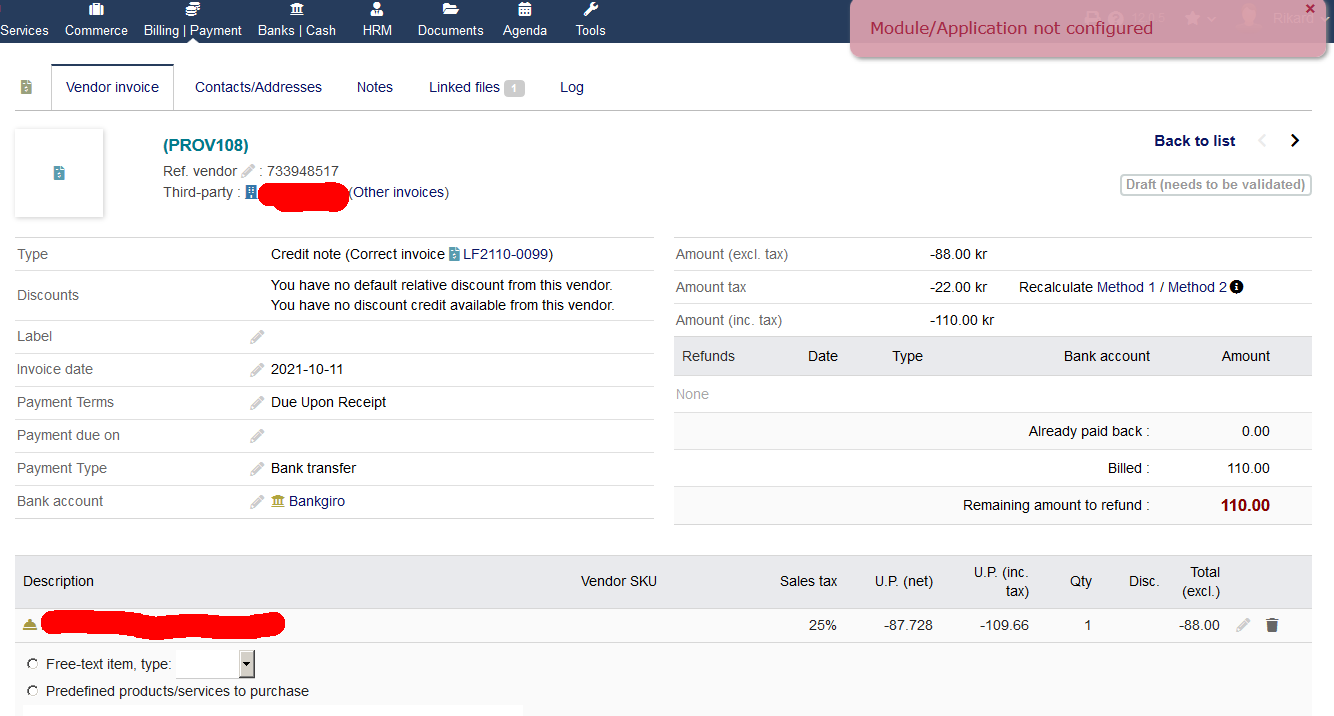The image size is (1334, 716).
Task: Switch to the Contacts/Addresses tab
Action: 258,87
